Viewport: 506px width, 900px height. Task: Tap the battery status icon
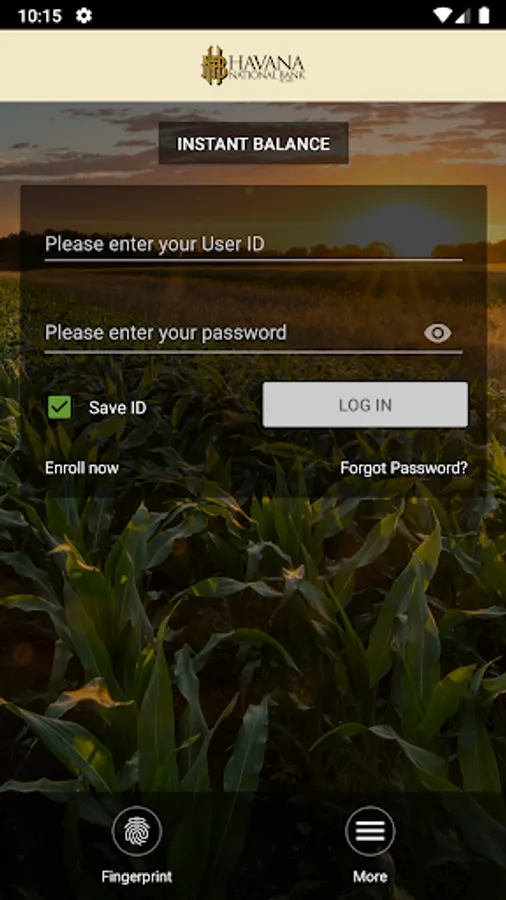coord(484,15)
